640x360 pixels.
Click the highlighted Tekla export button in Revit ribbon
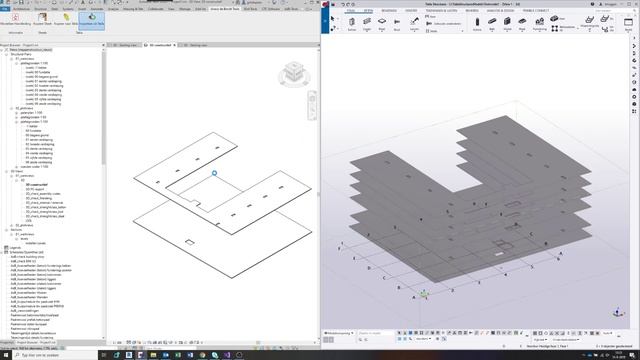point(91,20)
